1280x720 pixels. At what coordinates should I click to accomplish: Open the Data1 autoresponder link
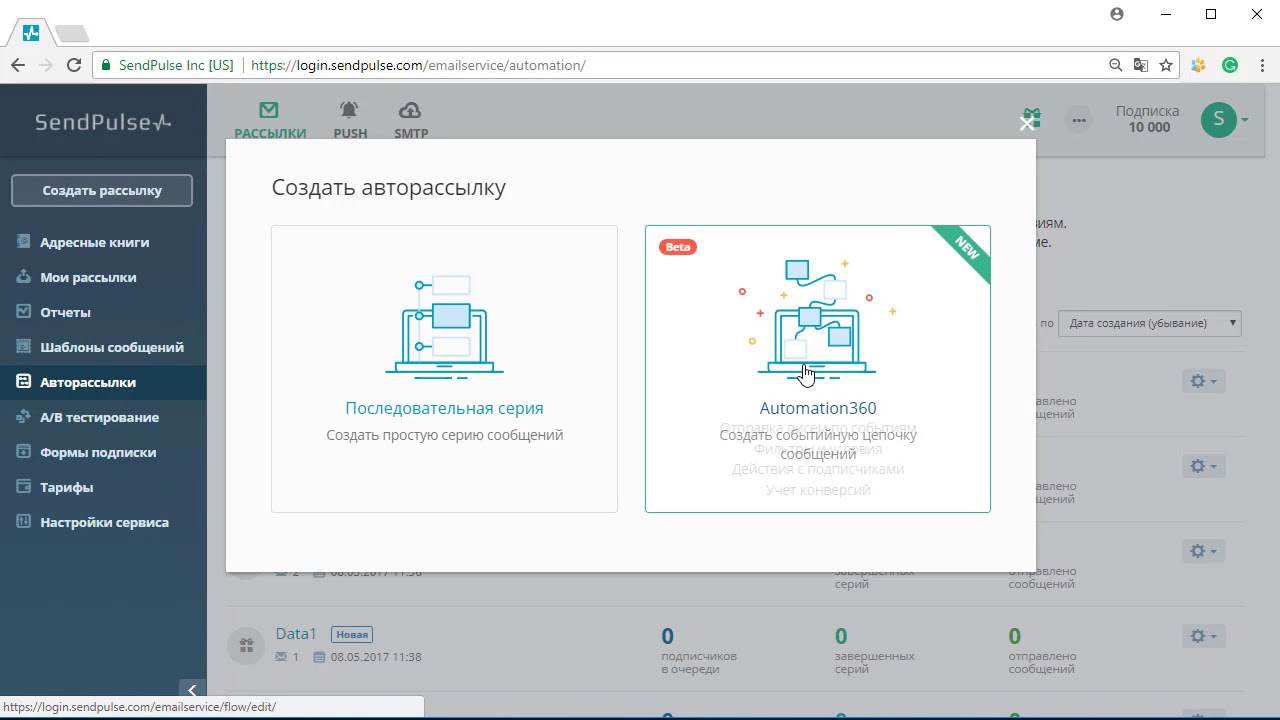[x=296, y=634]
